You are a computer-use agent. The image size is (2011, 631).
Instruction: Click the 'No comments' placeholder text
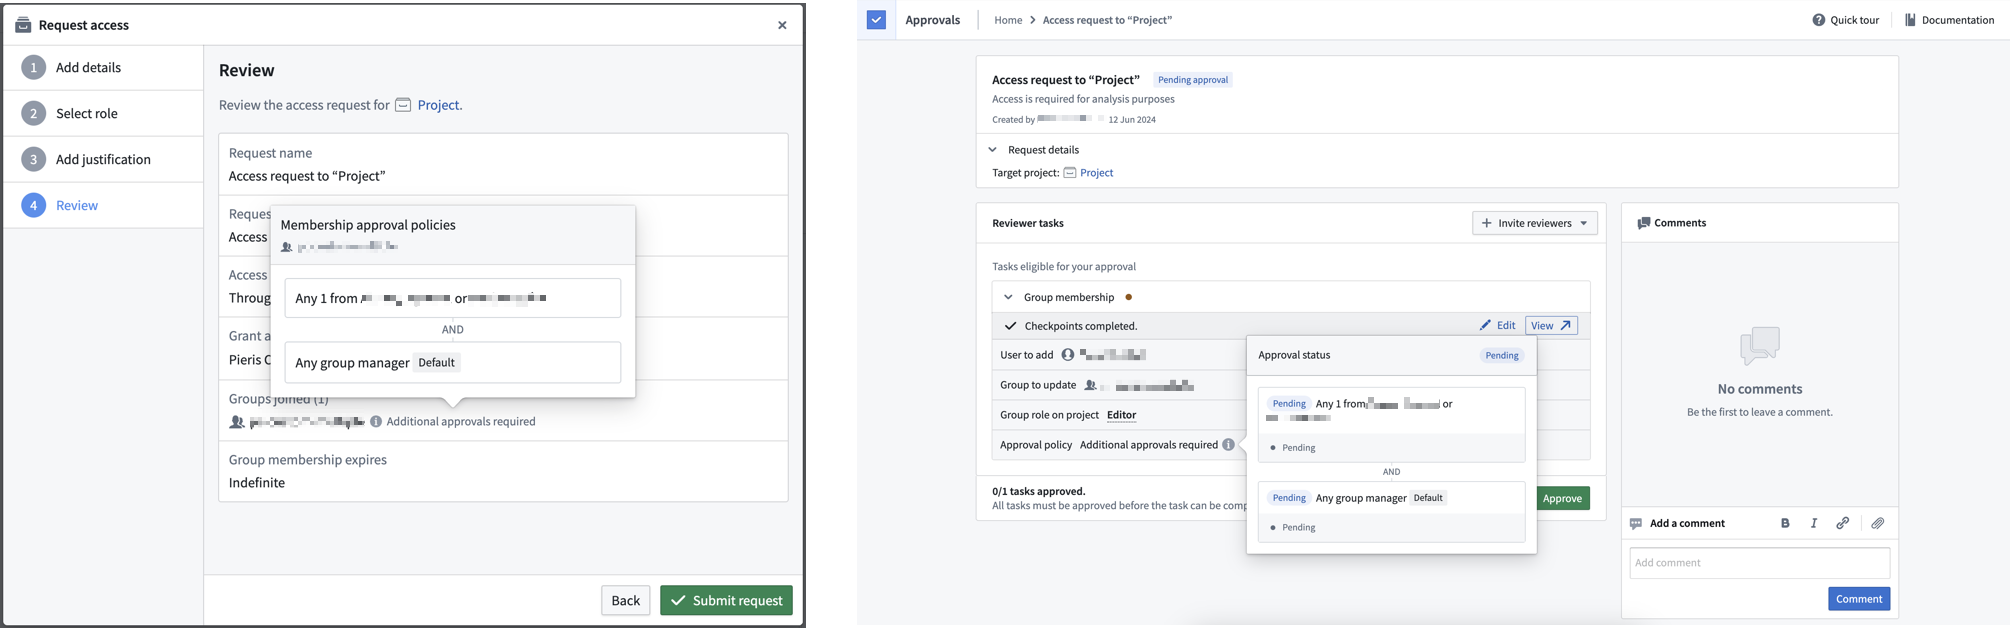(x=1760, y=389)
